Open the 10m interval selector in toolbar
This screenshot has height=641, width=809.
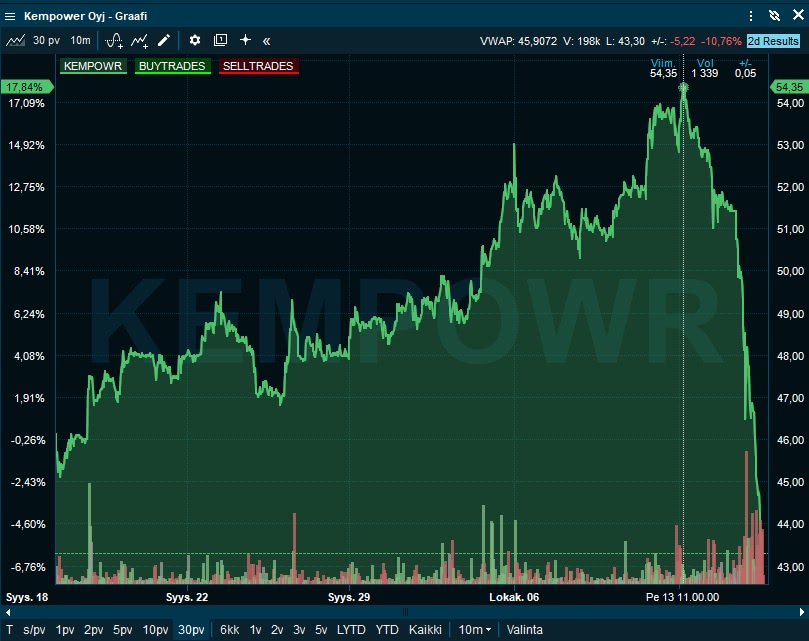pyautogui.click(x=80, y=40)
